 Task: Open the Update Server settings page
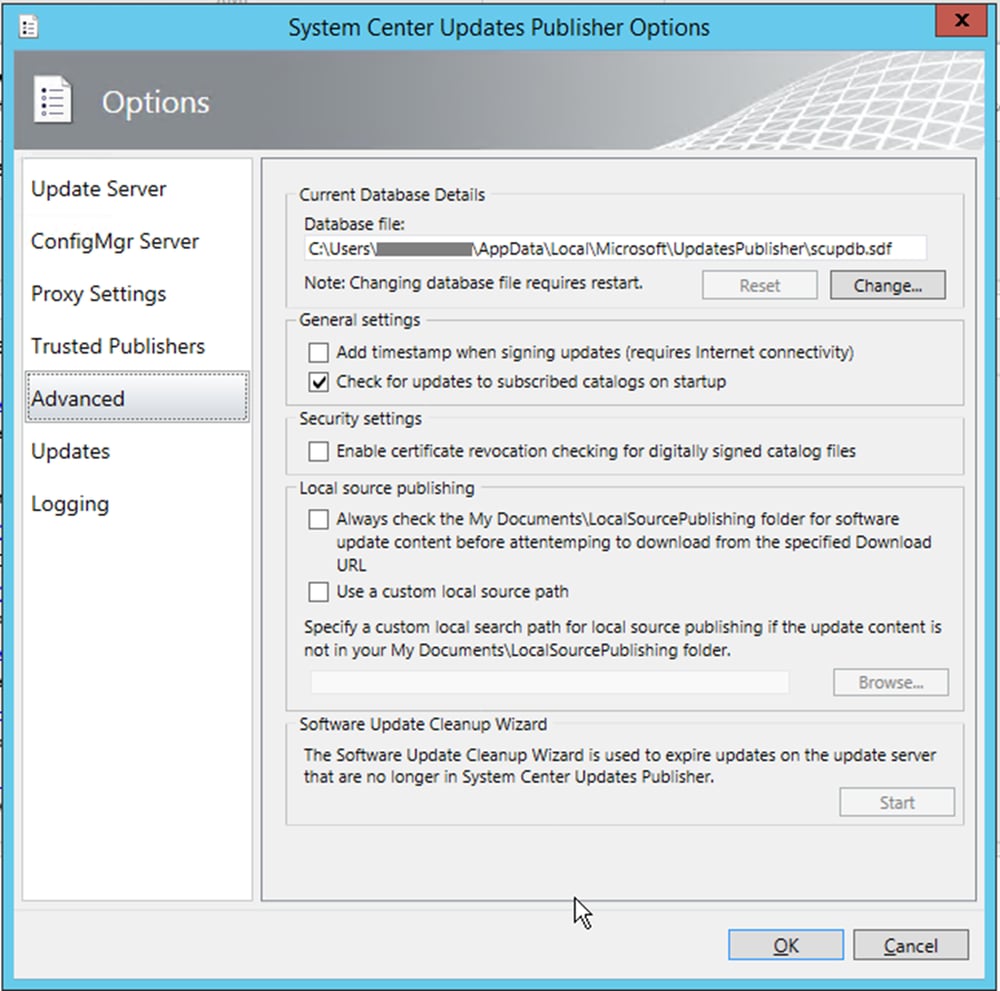(97, 188)
